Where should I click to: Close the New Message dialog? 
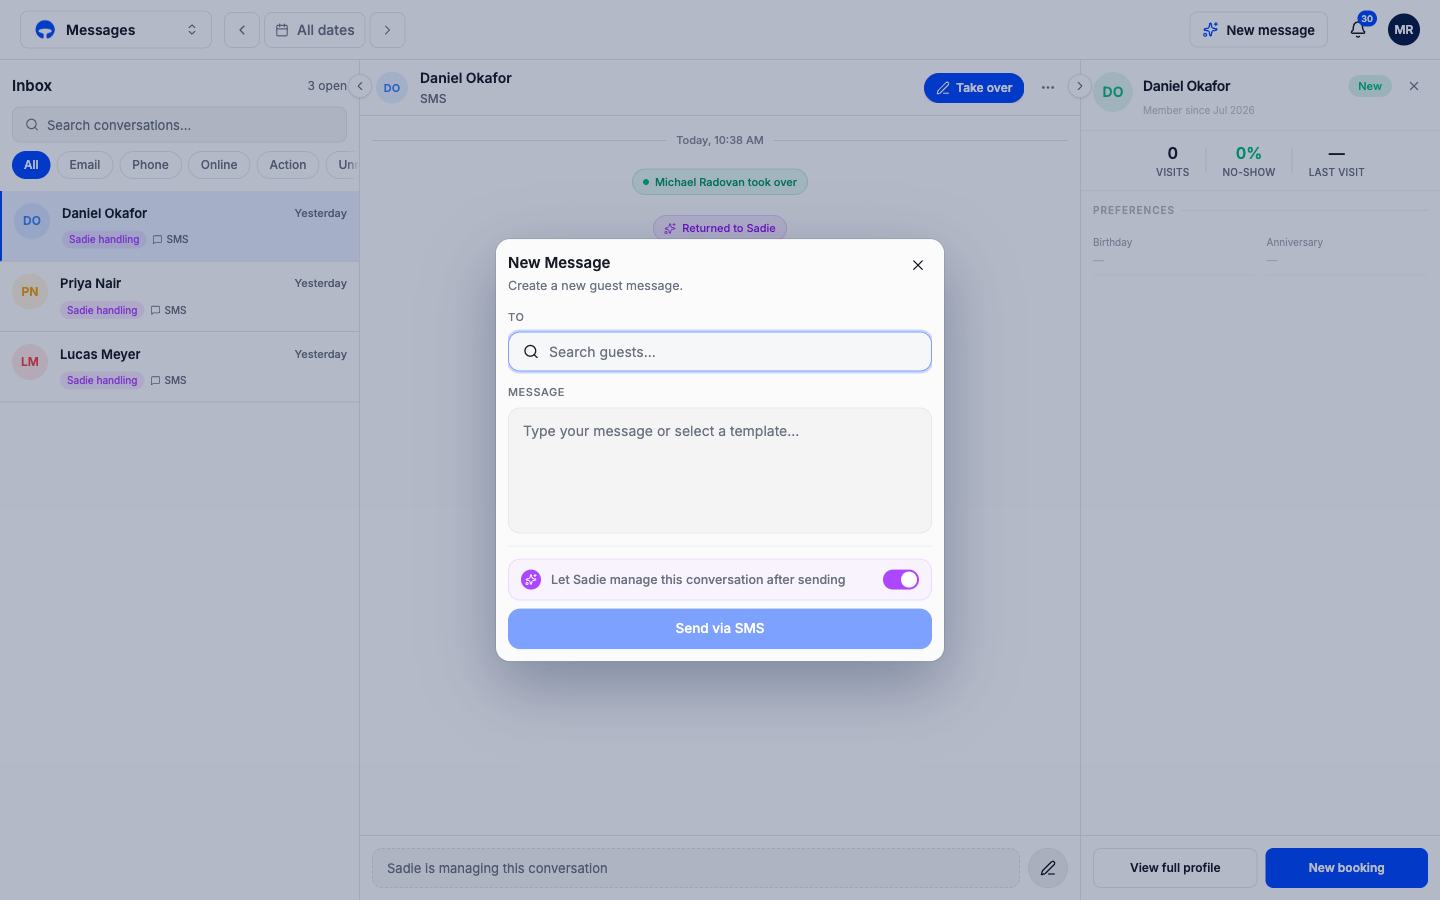click(x=918, y=265)
